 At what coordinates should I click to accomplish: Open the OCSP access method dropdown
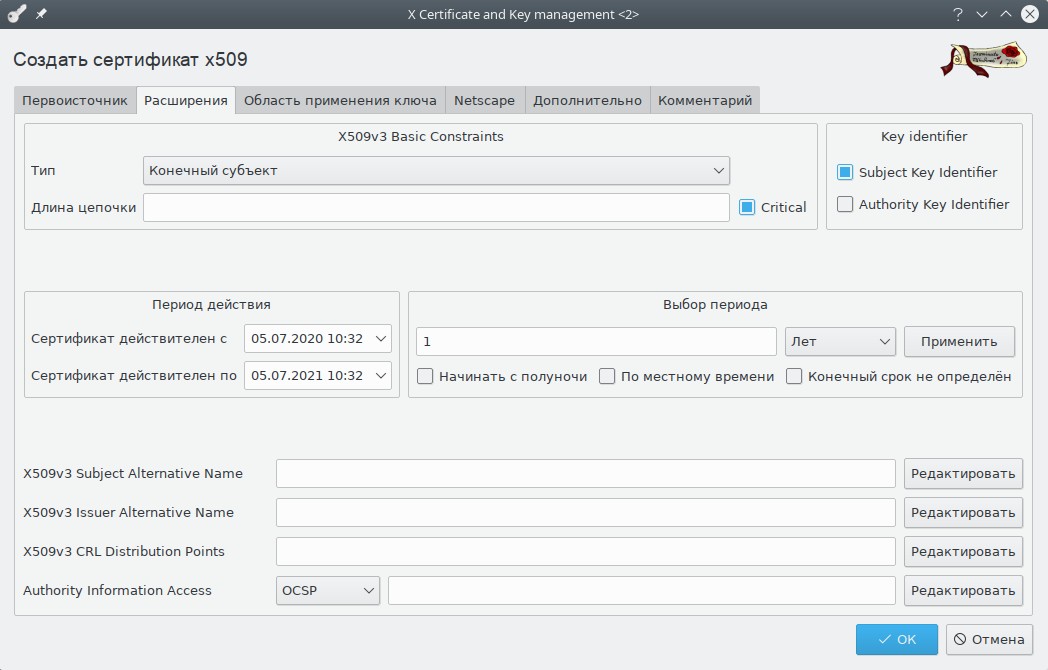pos(328,590)
